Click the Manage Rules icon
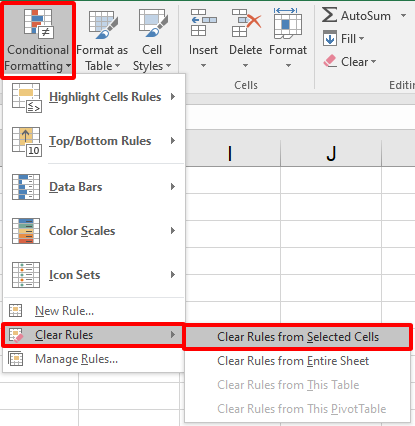This screenshot has width=415, height=426. 16,359
